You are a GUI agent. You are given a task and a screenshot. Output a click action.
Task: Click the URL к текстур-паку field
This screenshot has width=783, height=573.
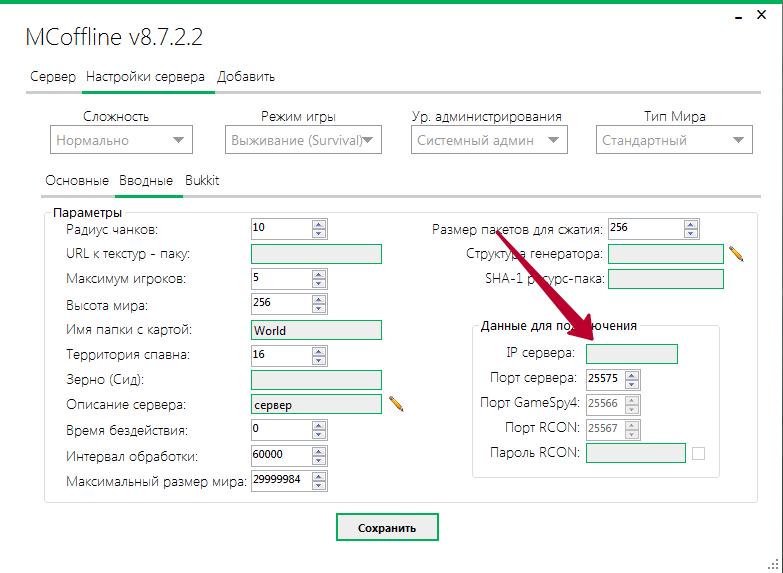click(316, 254)
